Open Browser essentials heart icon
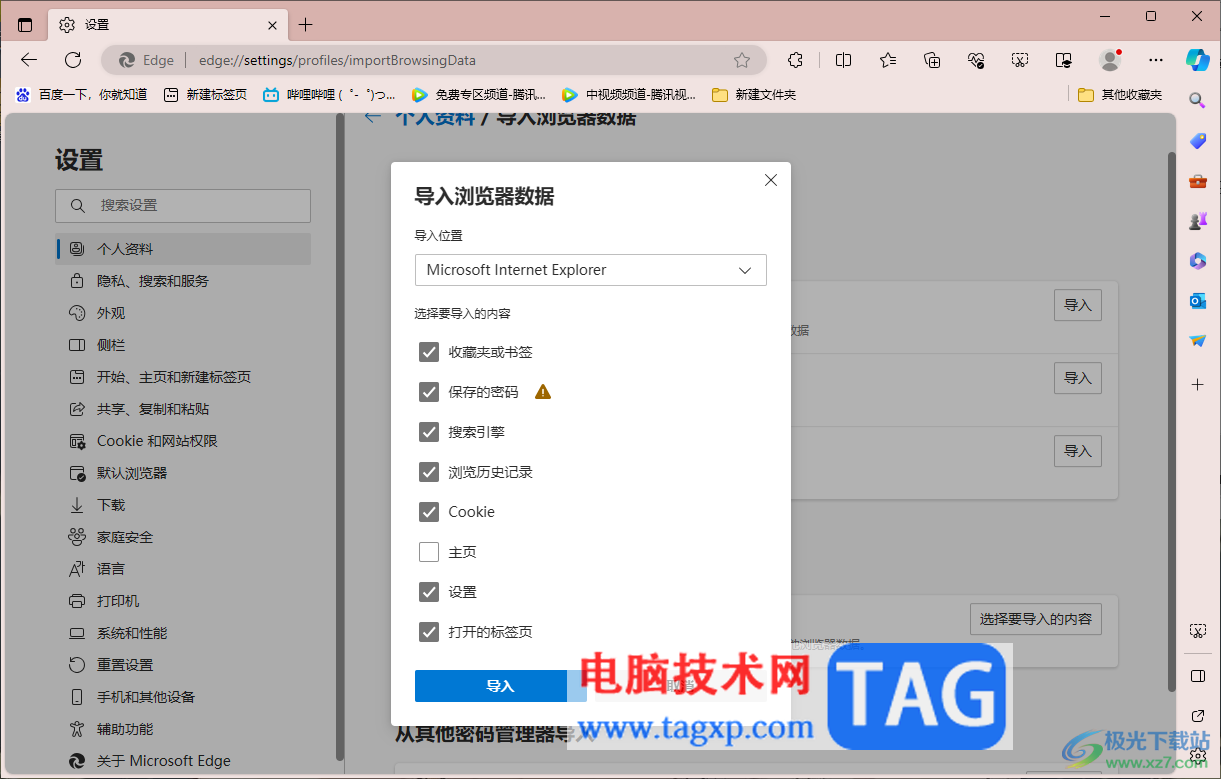The image size is (1221, 779). (x=975, y=60)
